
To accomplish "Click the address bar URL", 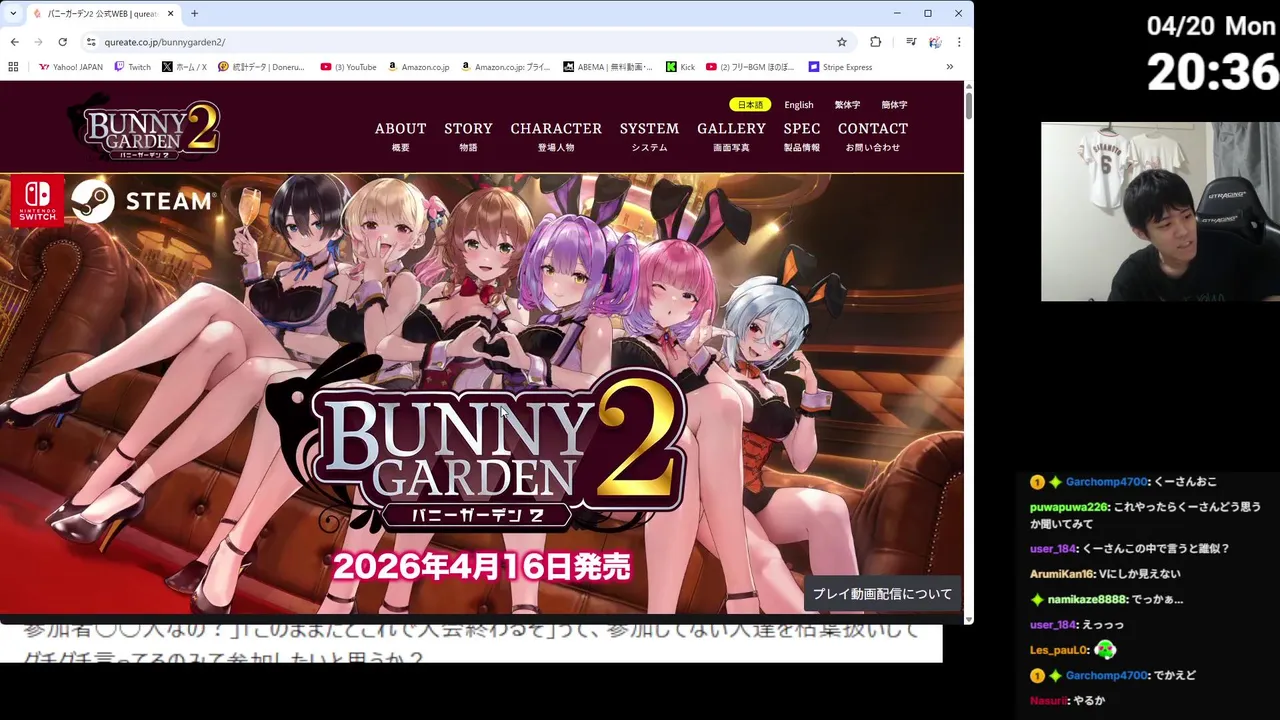I will 164,42.
